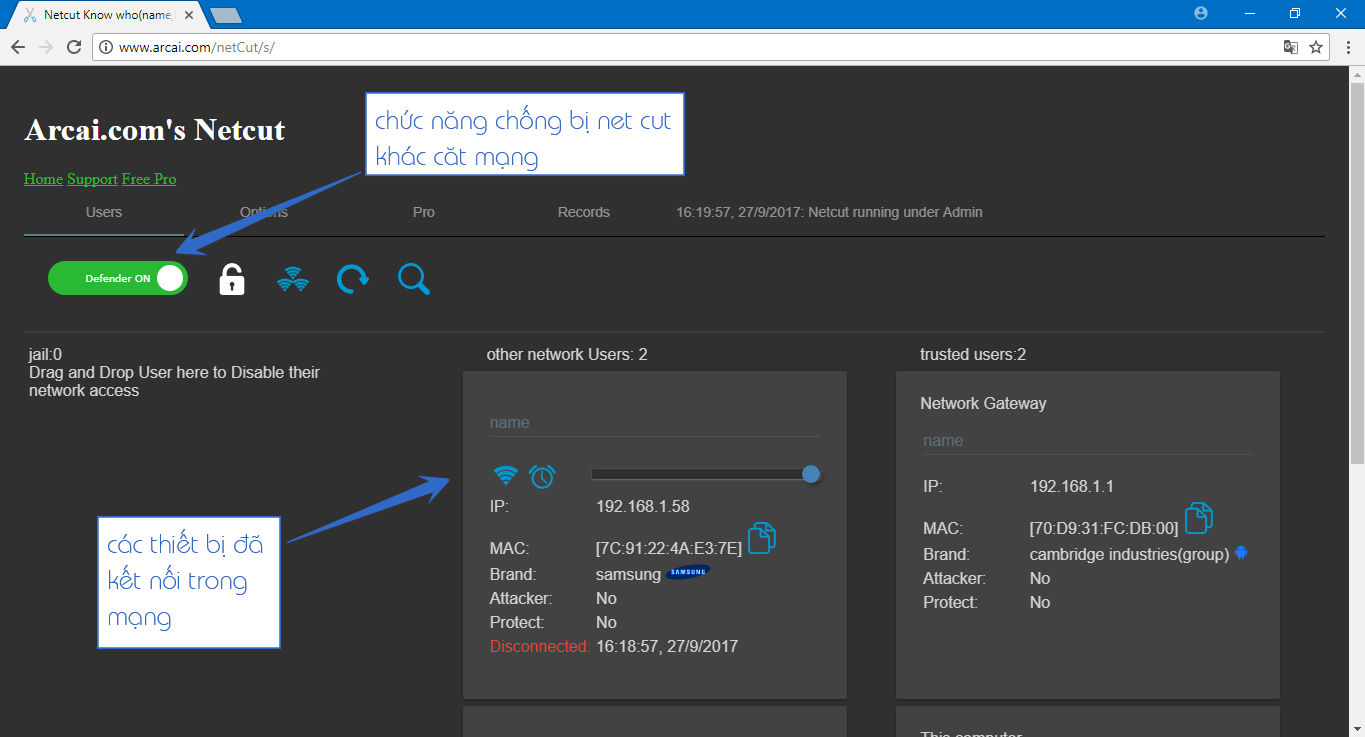
Task: Open a new browser tab
Action: point(226,16)
